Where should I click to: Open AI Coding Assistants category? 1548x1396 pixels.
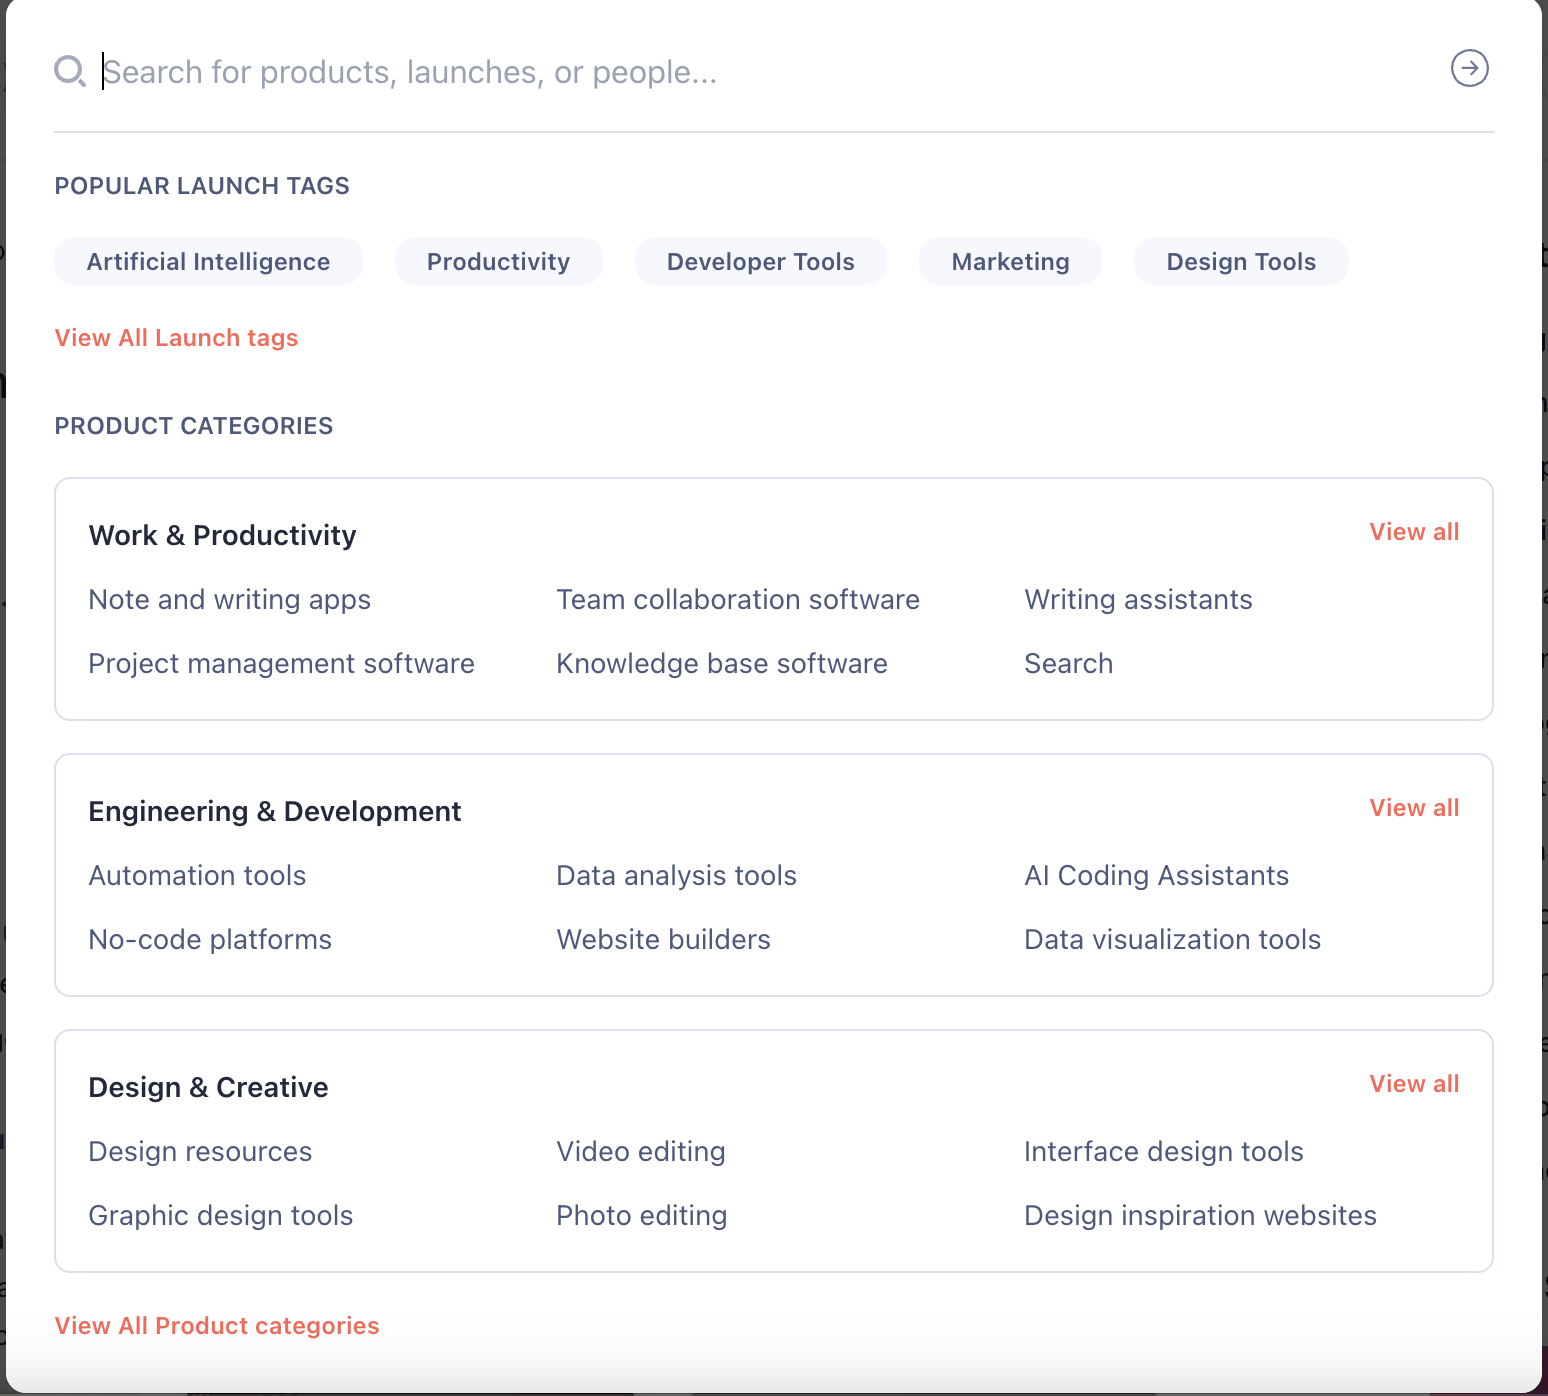(1156, 876)
